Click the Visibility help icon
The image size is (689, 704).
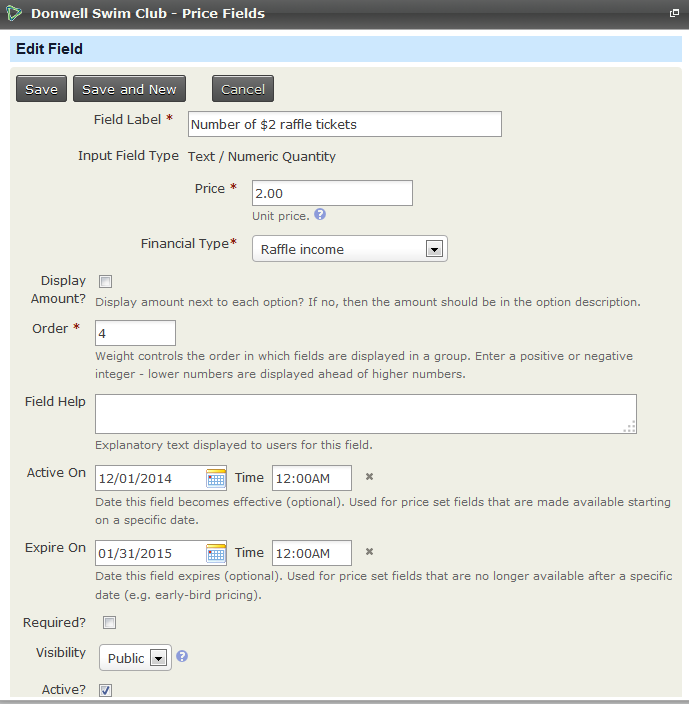(182, 657)
